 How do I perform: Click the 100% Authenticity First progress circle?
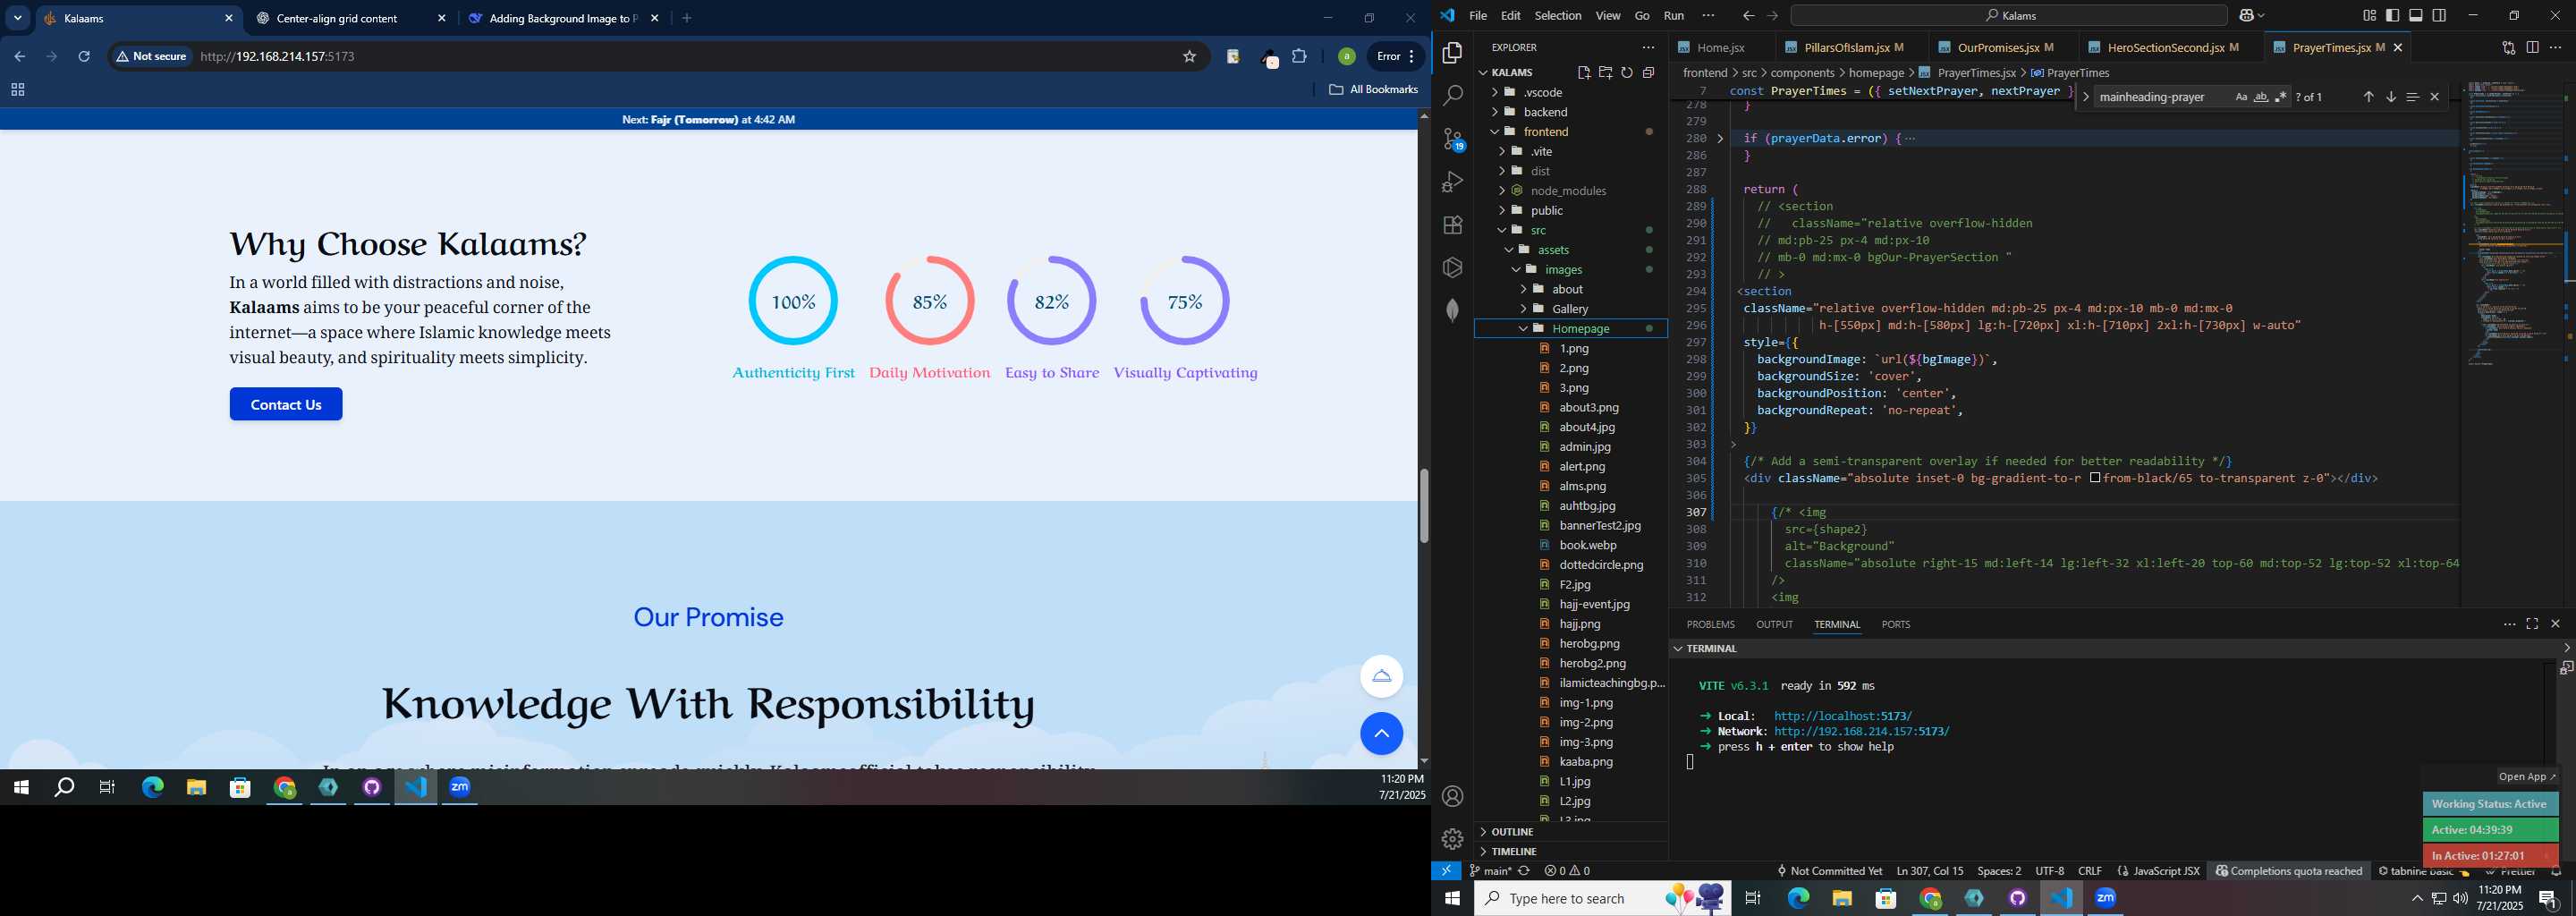pos(793,301)
